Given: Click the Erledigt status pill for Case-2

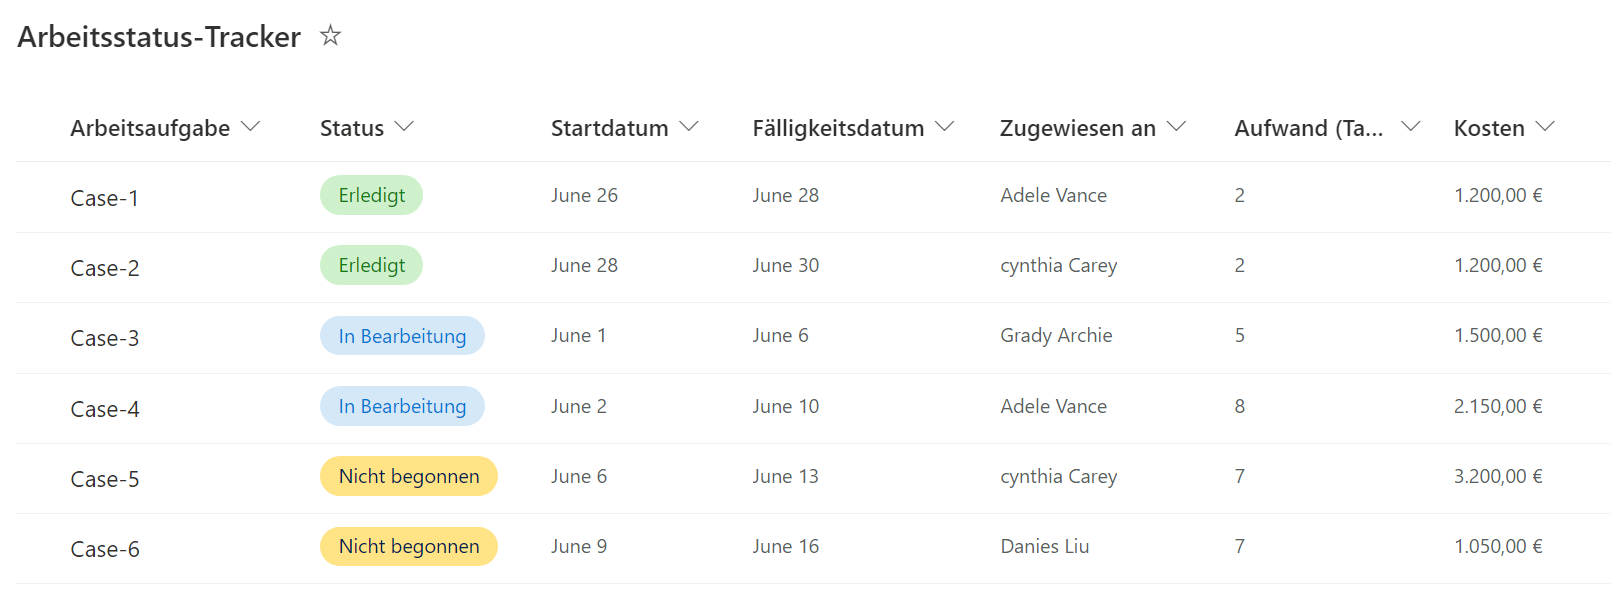Looking at the screenshot, I should click(371, 265).
